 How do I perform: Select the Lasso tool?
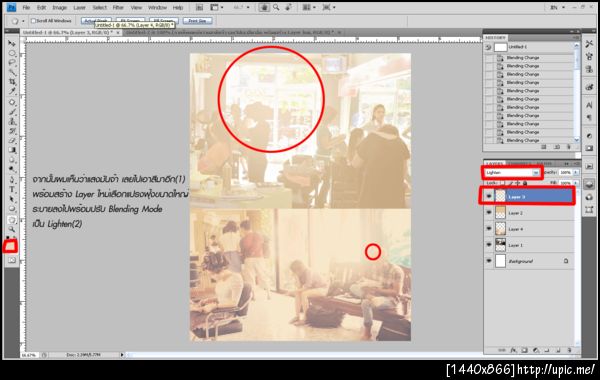pyautogui.click(x=12, y=63)
